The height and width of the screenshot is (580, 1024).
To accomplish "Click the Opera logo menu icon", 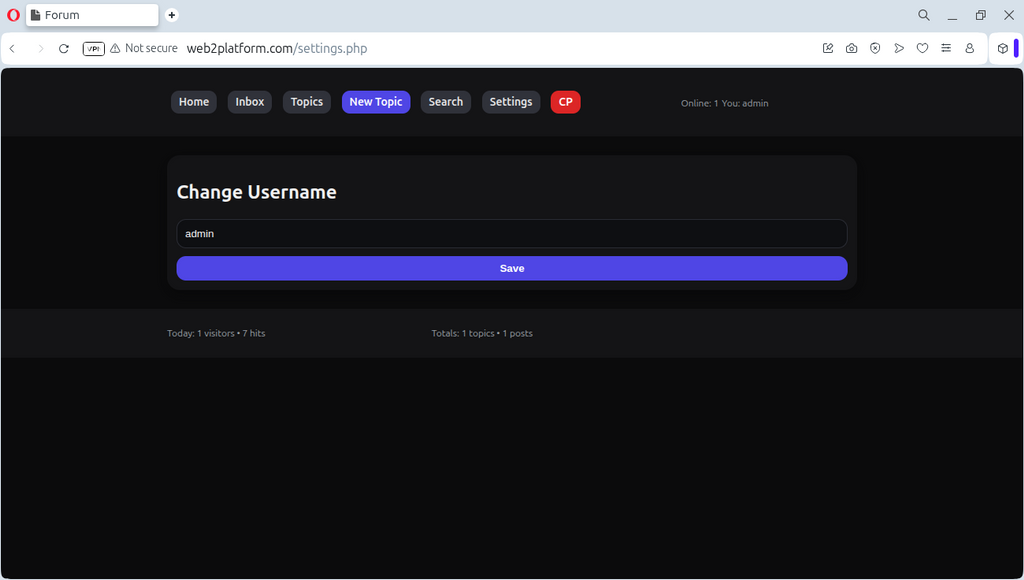I will coord(13,15).
